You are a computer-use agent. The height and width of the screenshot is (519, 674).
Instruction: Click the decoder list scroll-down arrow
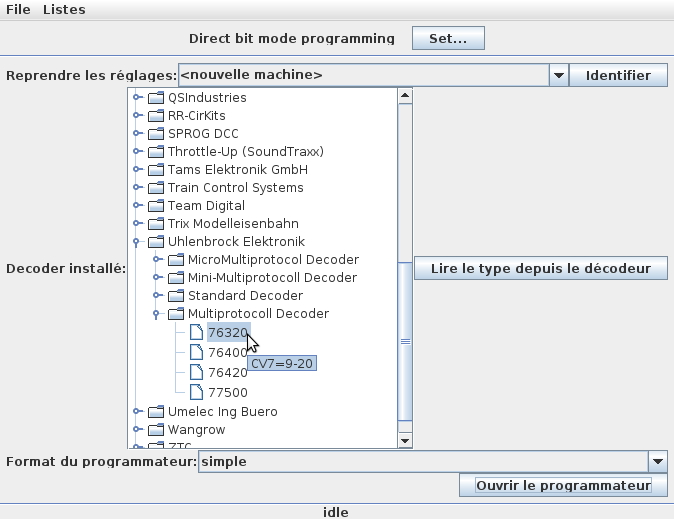tap(405, 440)
